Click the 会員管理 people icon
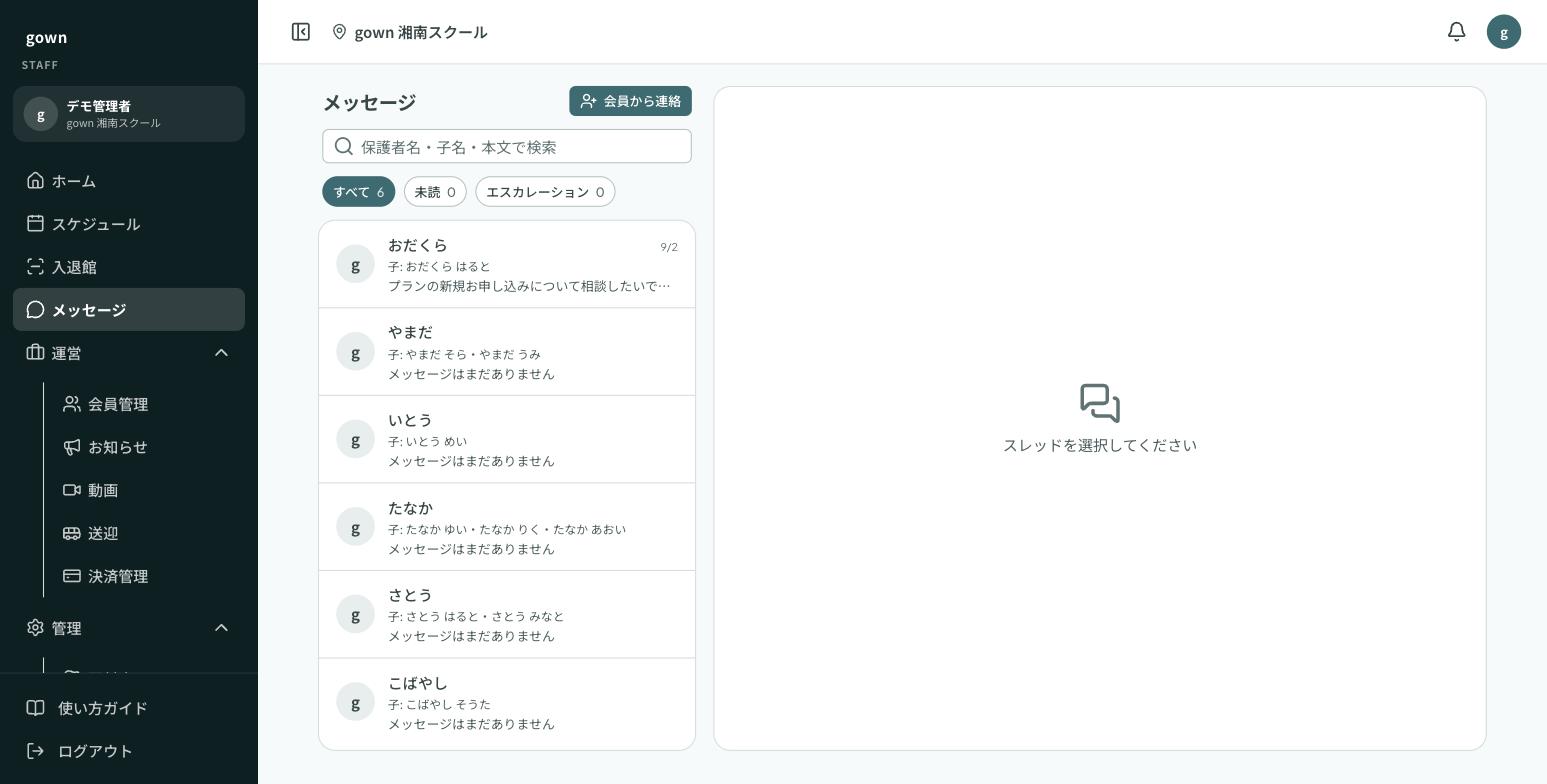This screenshot has width=1547, height=784. coord(72,404)
